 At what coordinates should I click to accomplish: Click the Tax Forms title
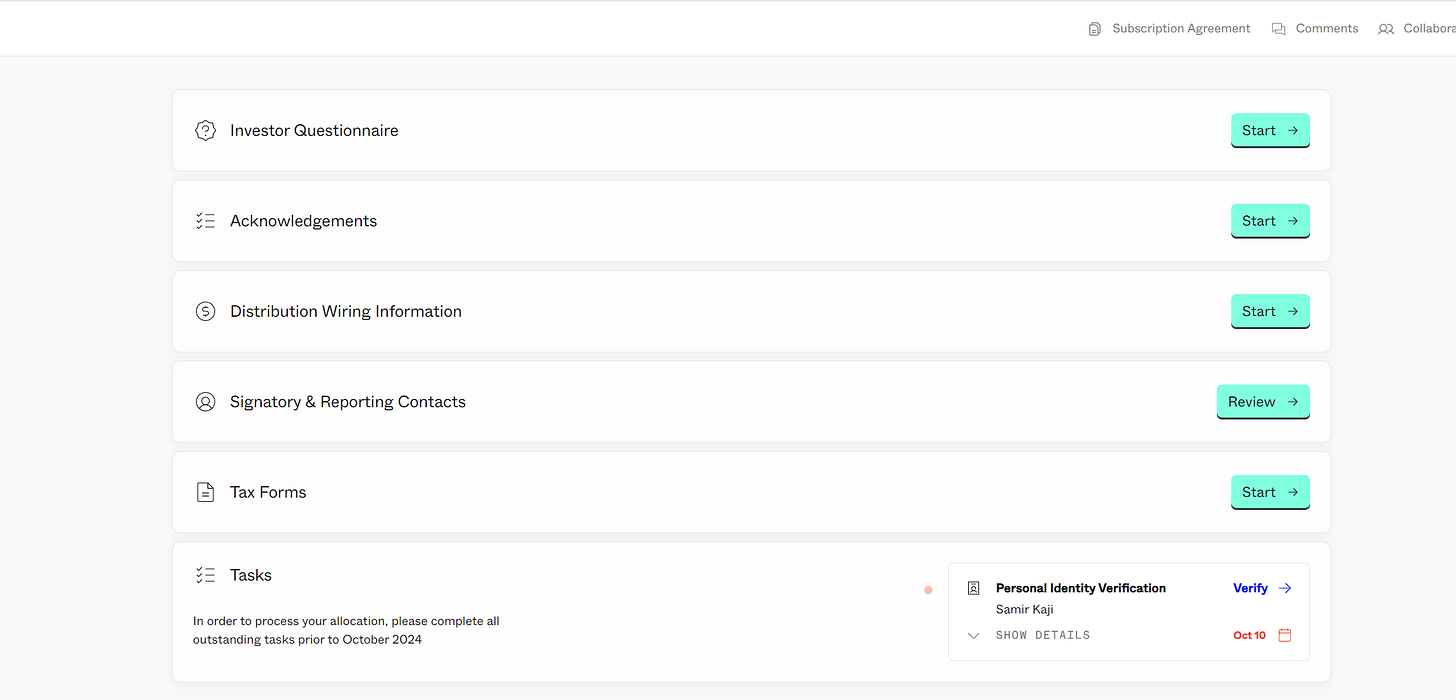[268, 492]
